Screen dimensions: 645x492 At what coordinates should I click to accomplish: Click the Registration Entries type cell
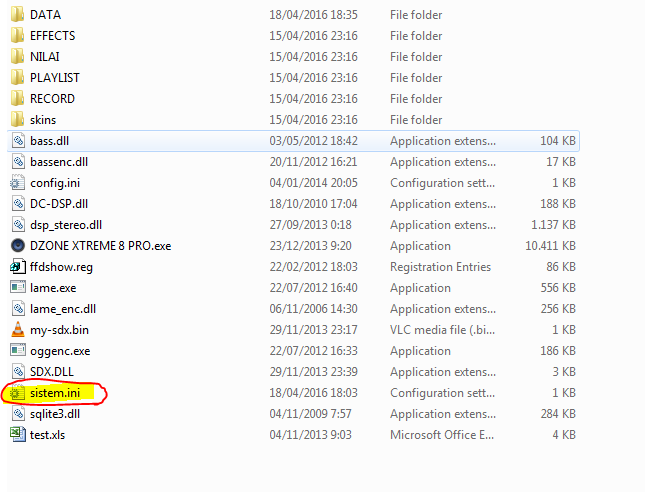click(441, 267)
